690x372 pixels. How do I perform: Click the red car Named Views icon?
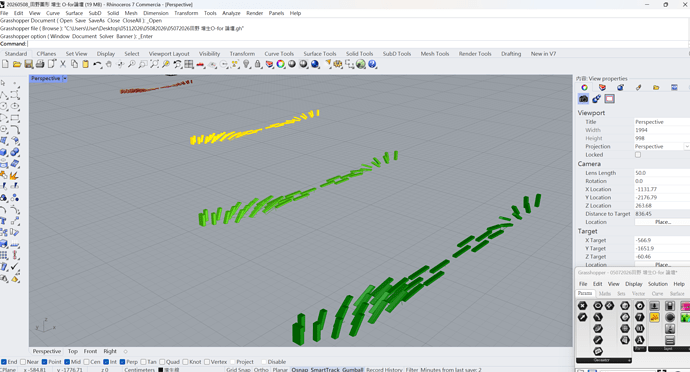tap(200, 64)
